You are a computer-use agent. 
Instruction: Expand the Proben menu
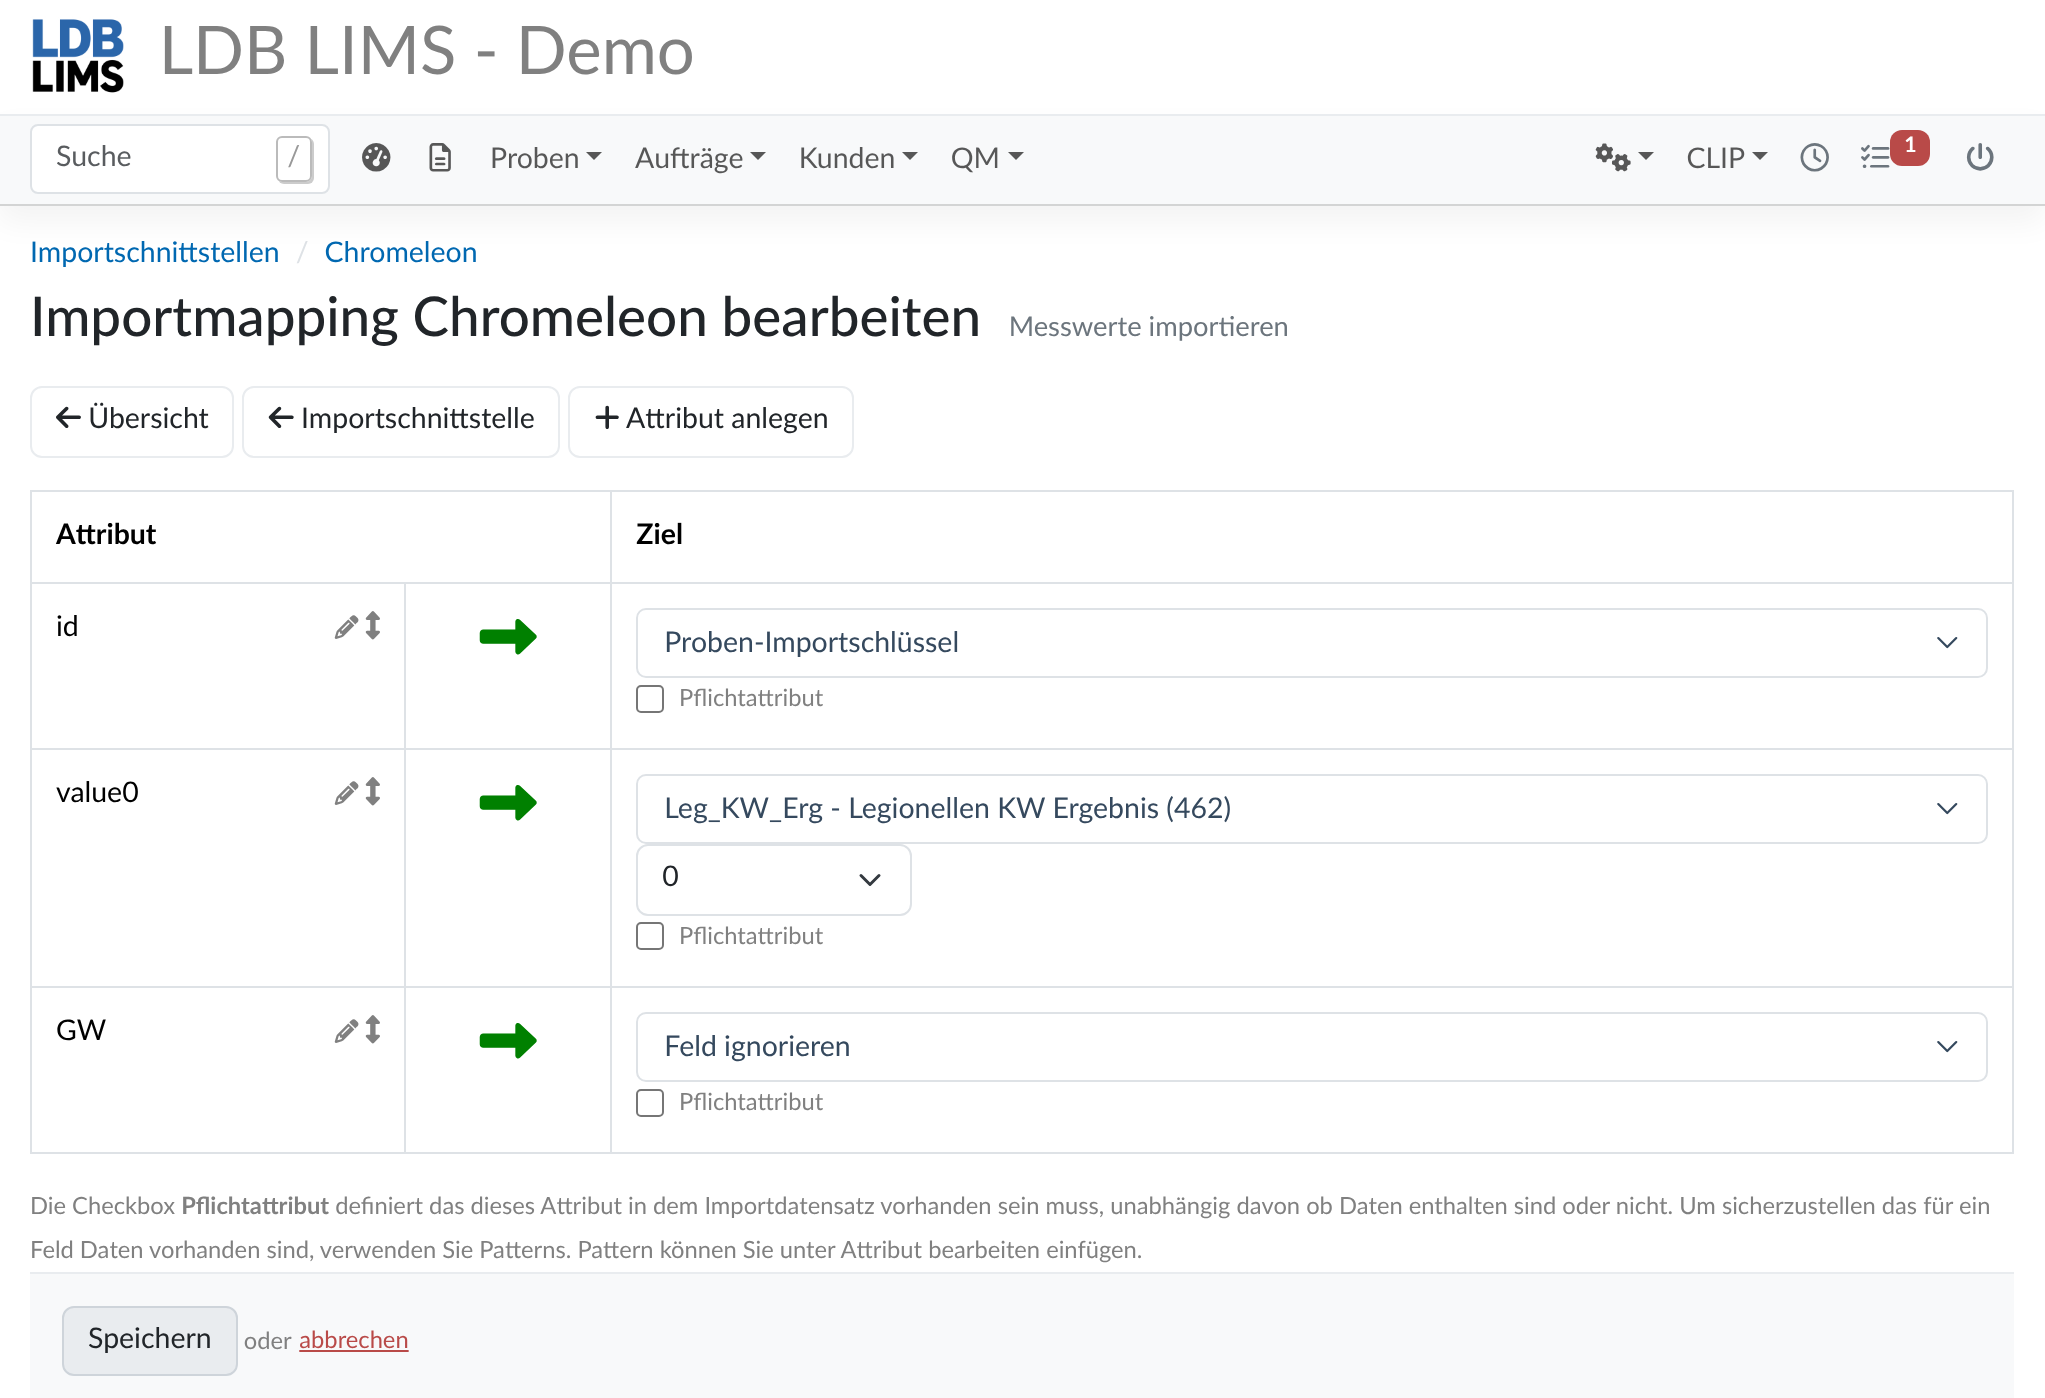point(546,158)
